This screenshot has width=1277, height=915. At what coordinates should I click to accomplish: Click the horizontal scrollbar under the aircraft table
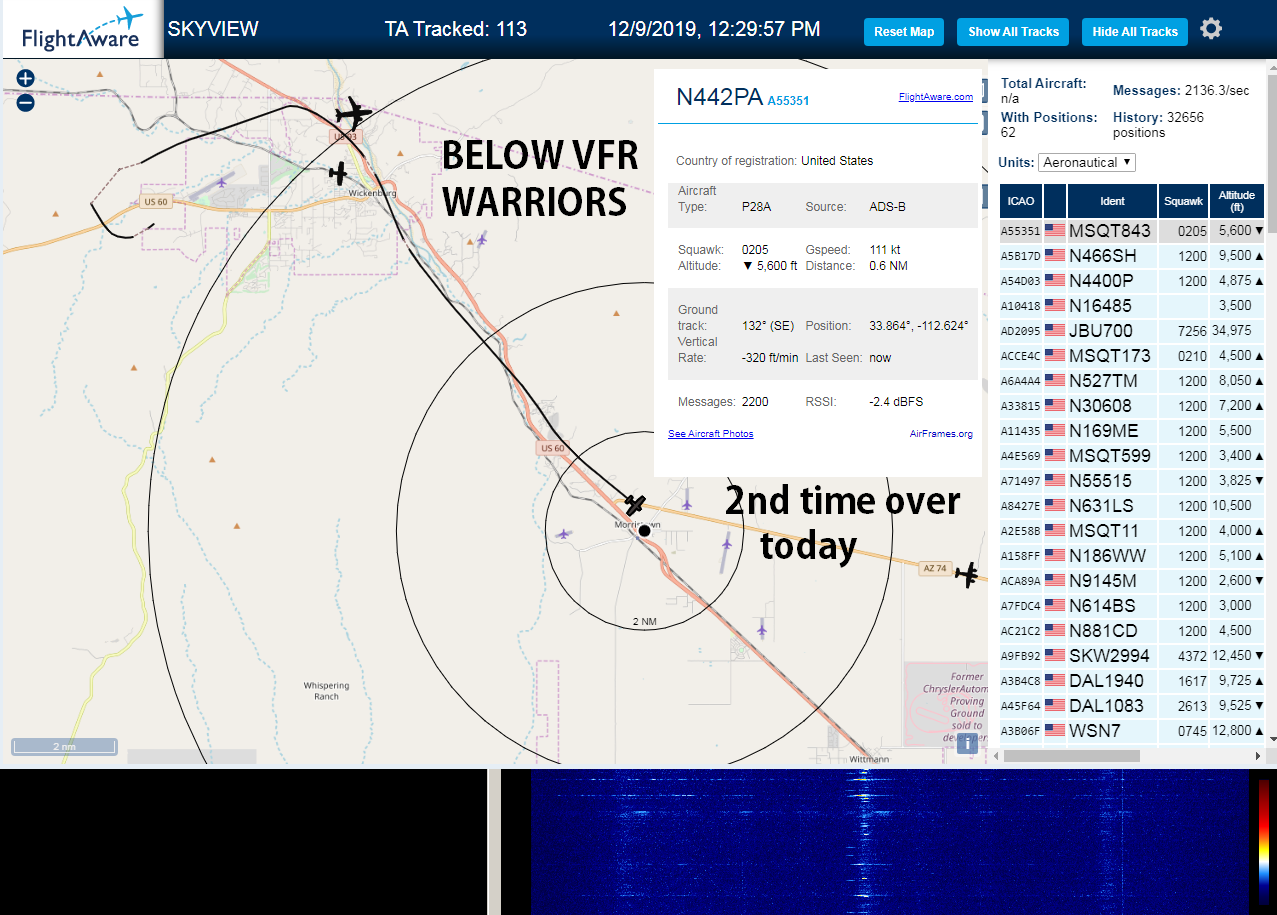pos(1071,756)
